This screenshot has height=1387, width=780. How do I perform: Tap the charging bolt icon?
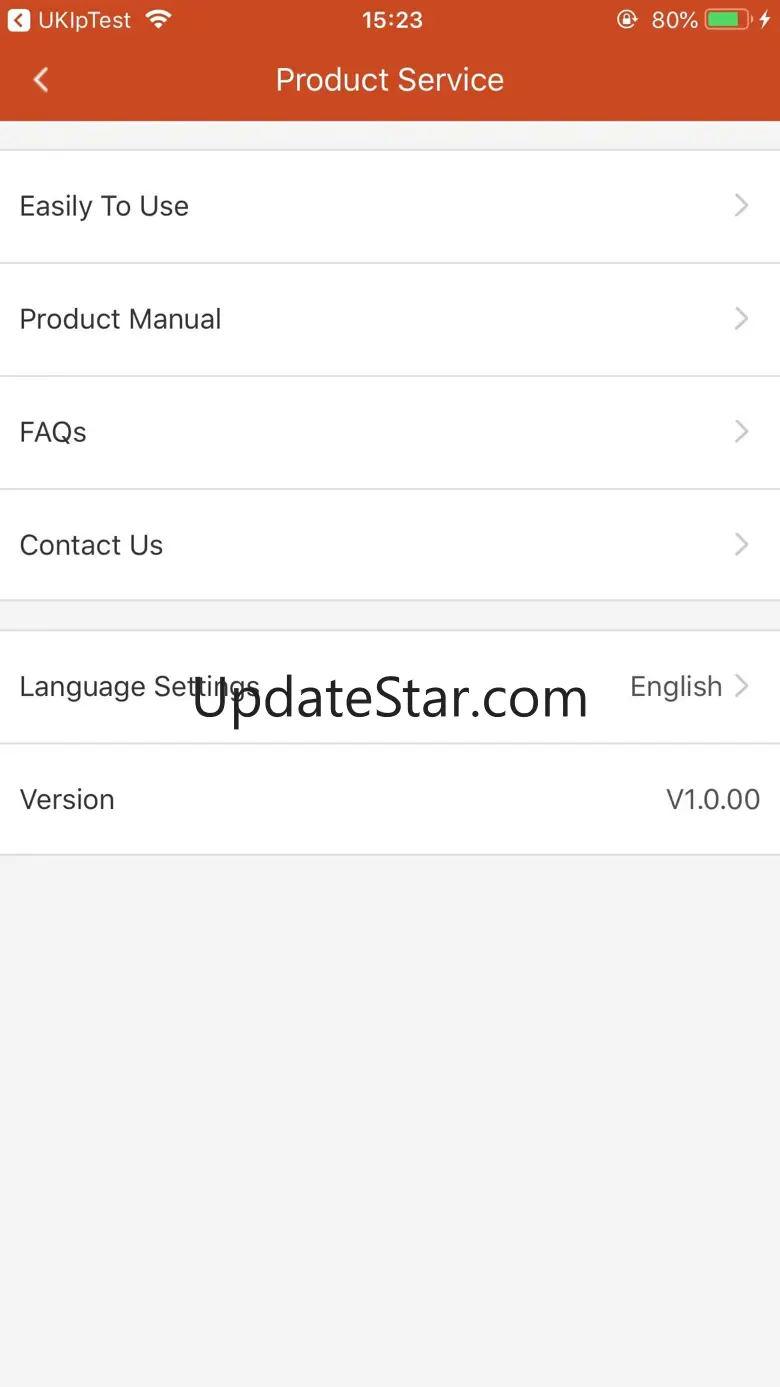click(765, 20)
